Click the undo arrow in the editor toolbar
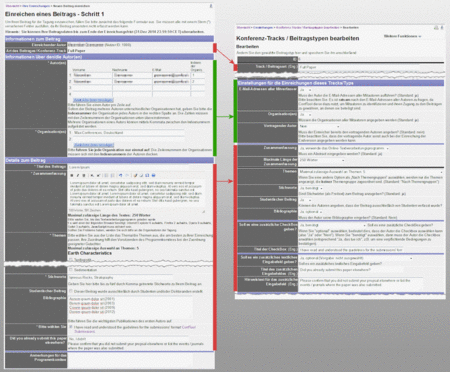This screenshot has height=372, width=450. [120, 175]
